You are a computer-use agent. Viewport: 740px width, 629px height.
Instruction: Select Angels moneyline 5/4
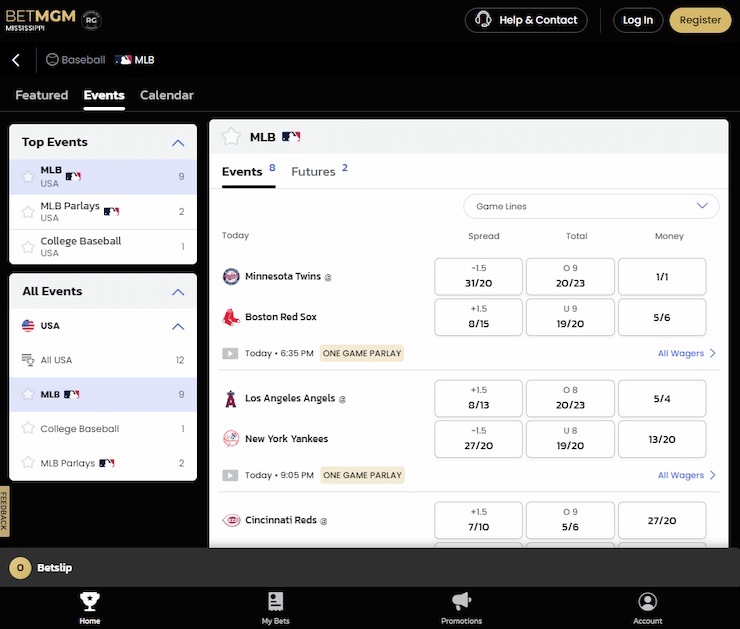coord(662,398)
